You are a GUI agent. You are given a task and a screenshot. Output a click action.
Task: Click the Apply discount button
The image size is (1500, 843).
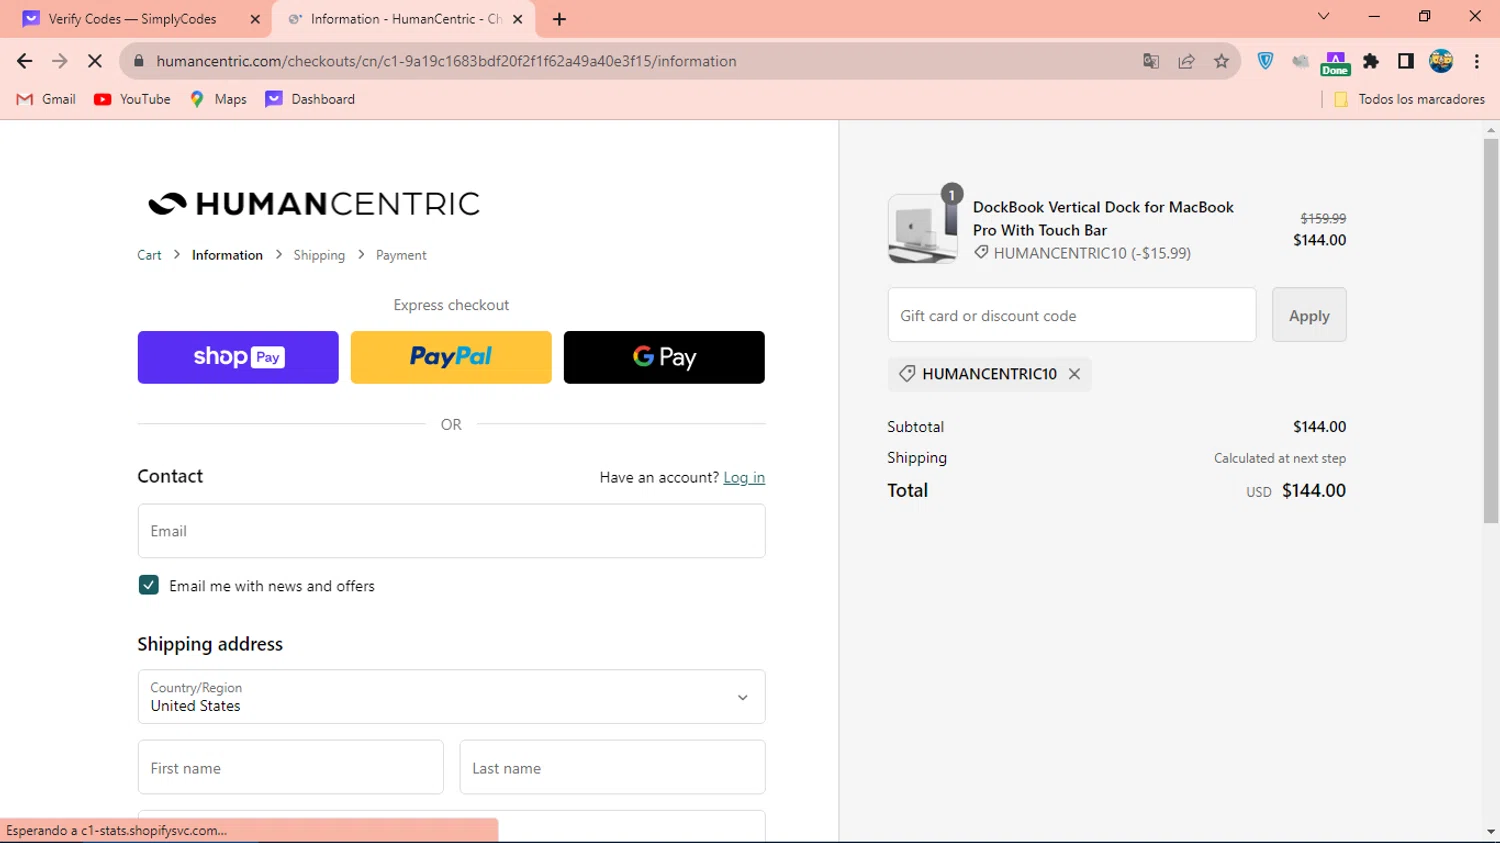(x=1309, y=315)
